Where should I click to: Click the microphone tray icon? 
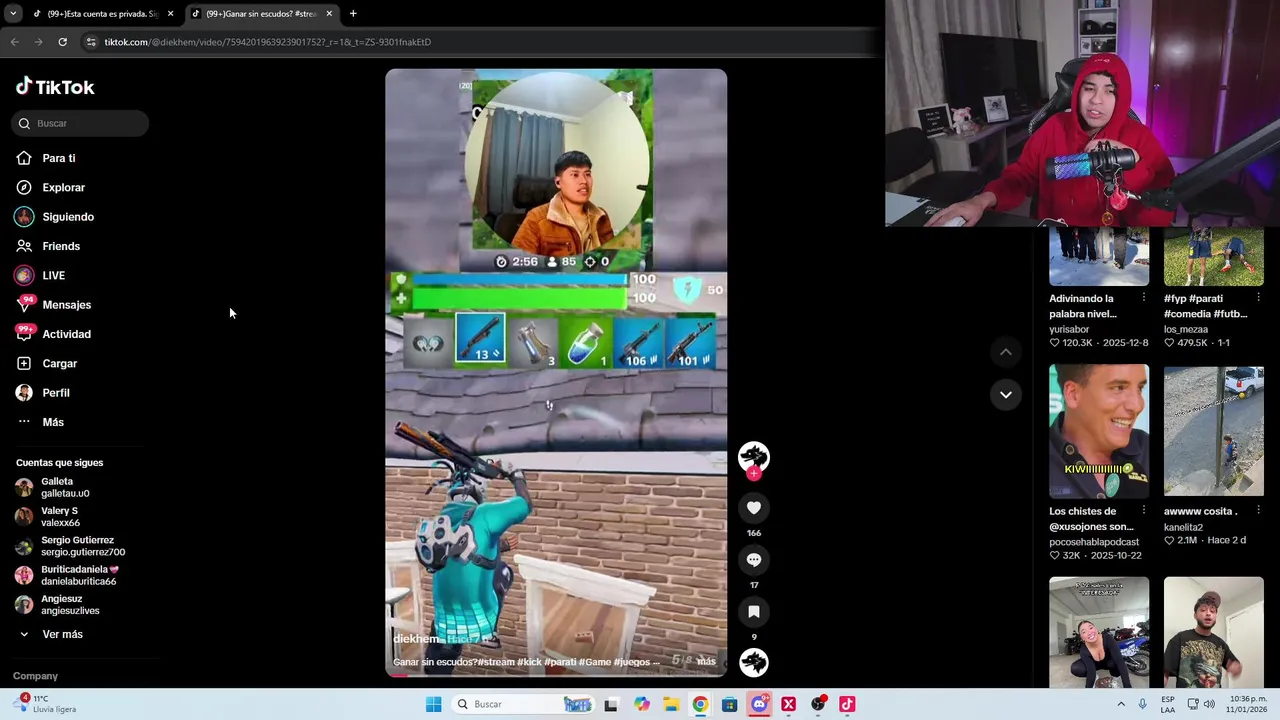point(1143,704)
